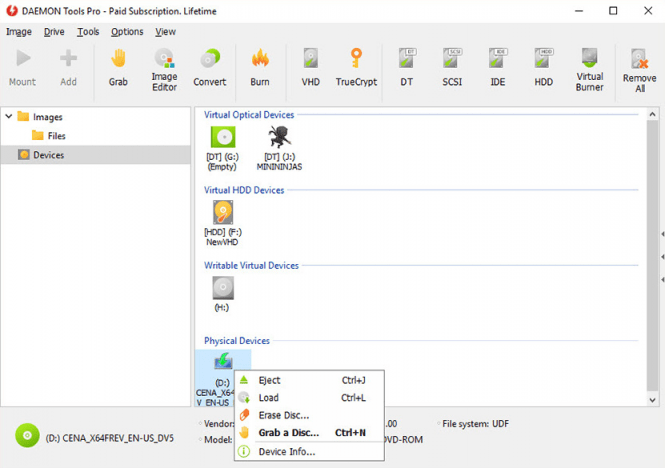Close the DAEMON Tools Pro window

(648, 11)
